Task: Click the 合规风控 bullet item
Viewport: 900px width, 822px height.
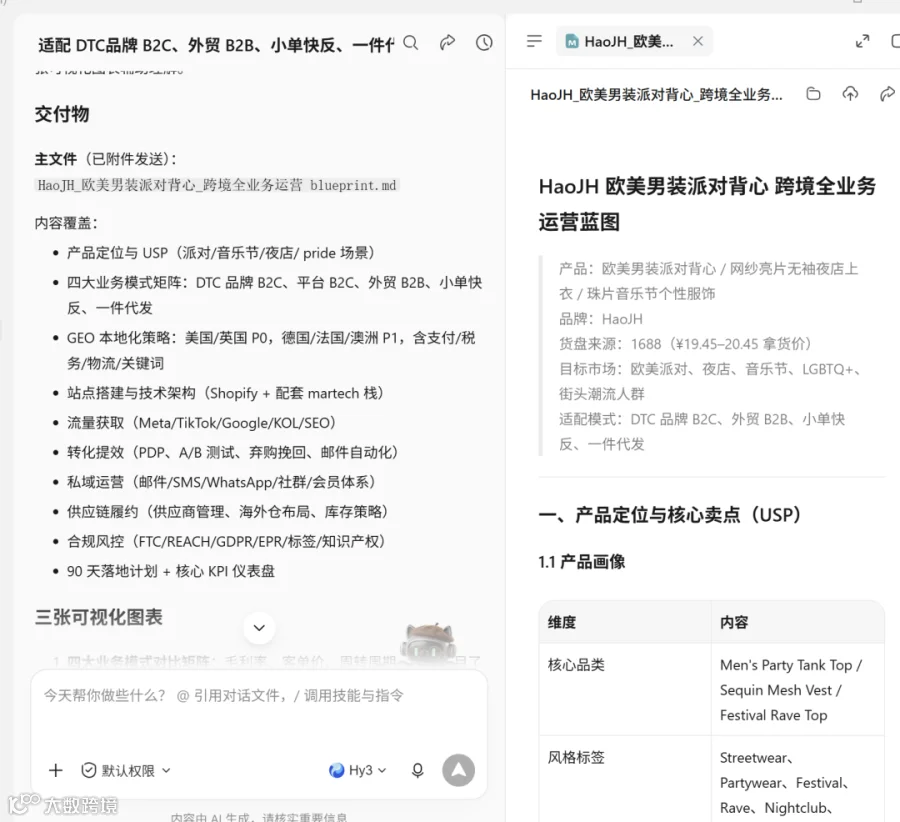Action: click(x=226, y=541)
